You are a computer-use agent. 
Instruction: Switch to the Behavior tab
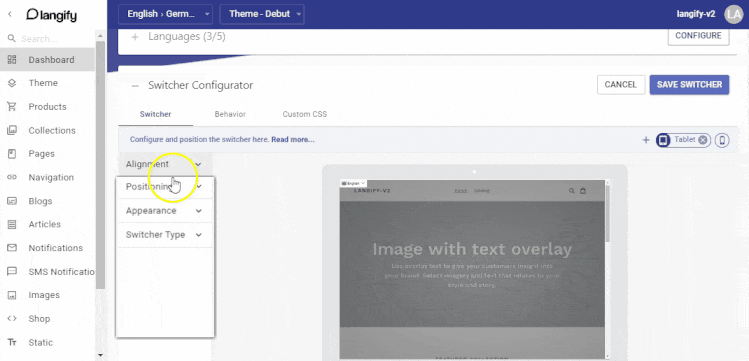(x=230, y=115)
